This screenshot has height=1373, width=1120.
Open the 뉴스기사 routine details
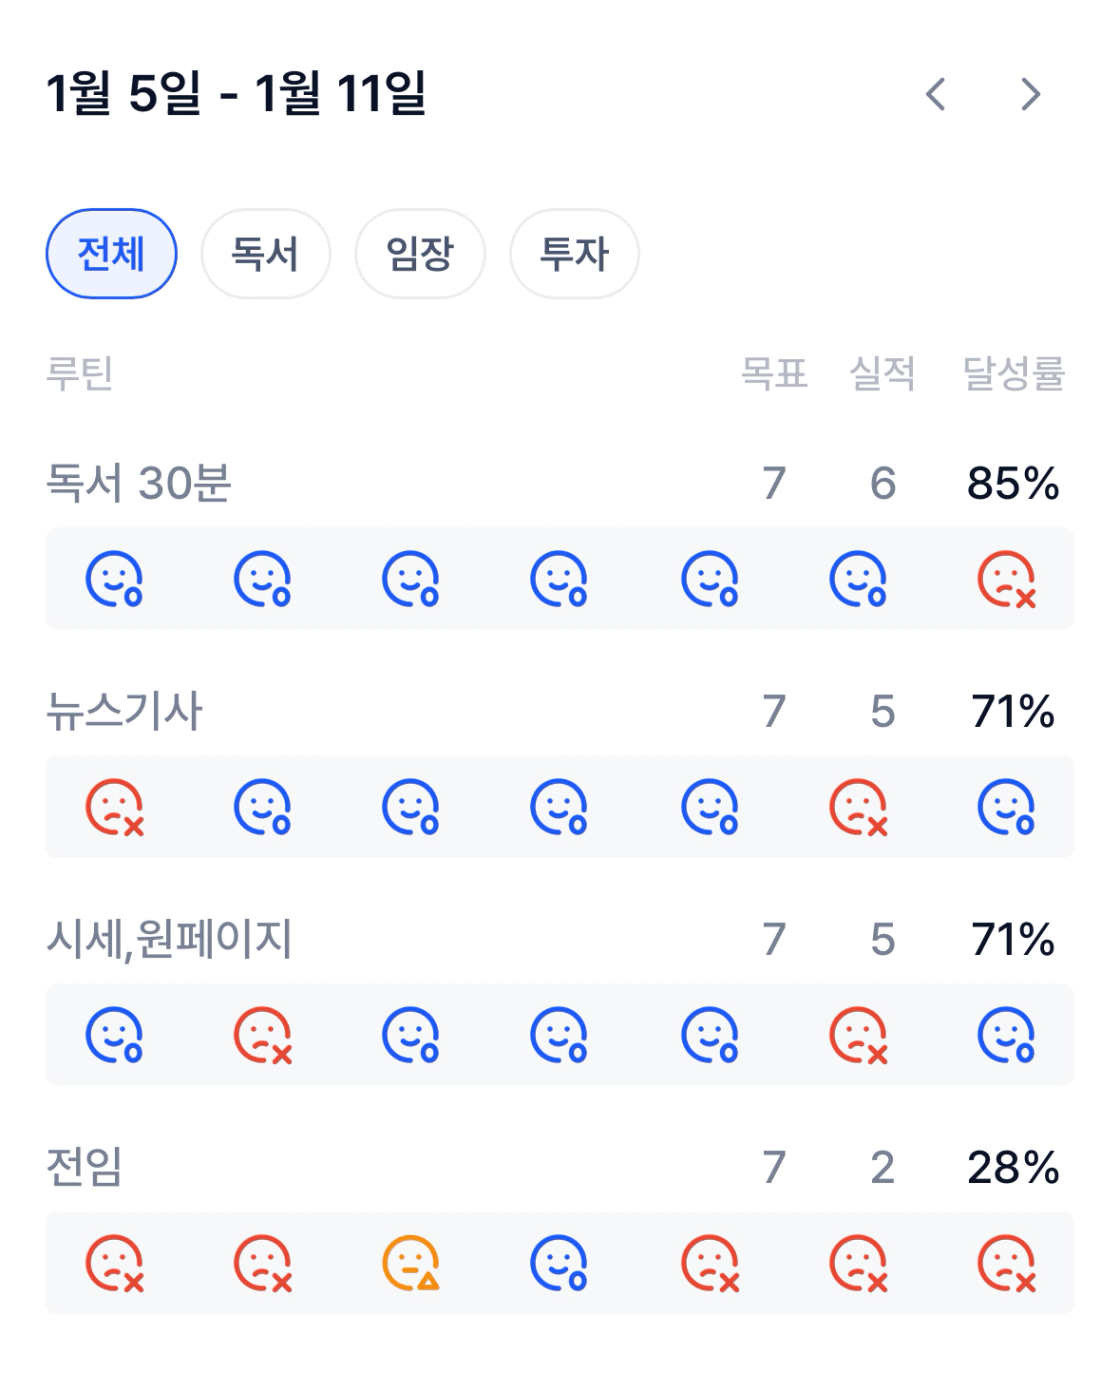(x=124, y=711)
